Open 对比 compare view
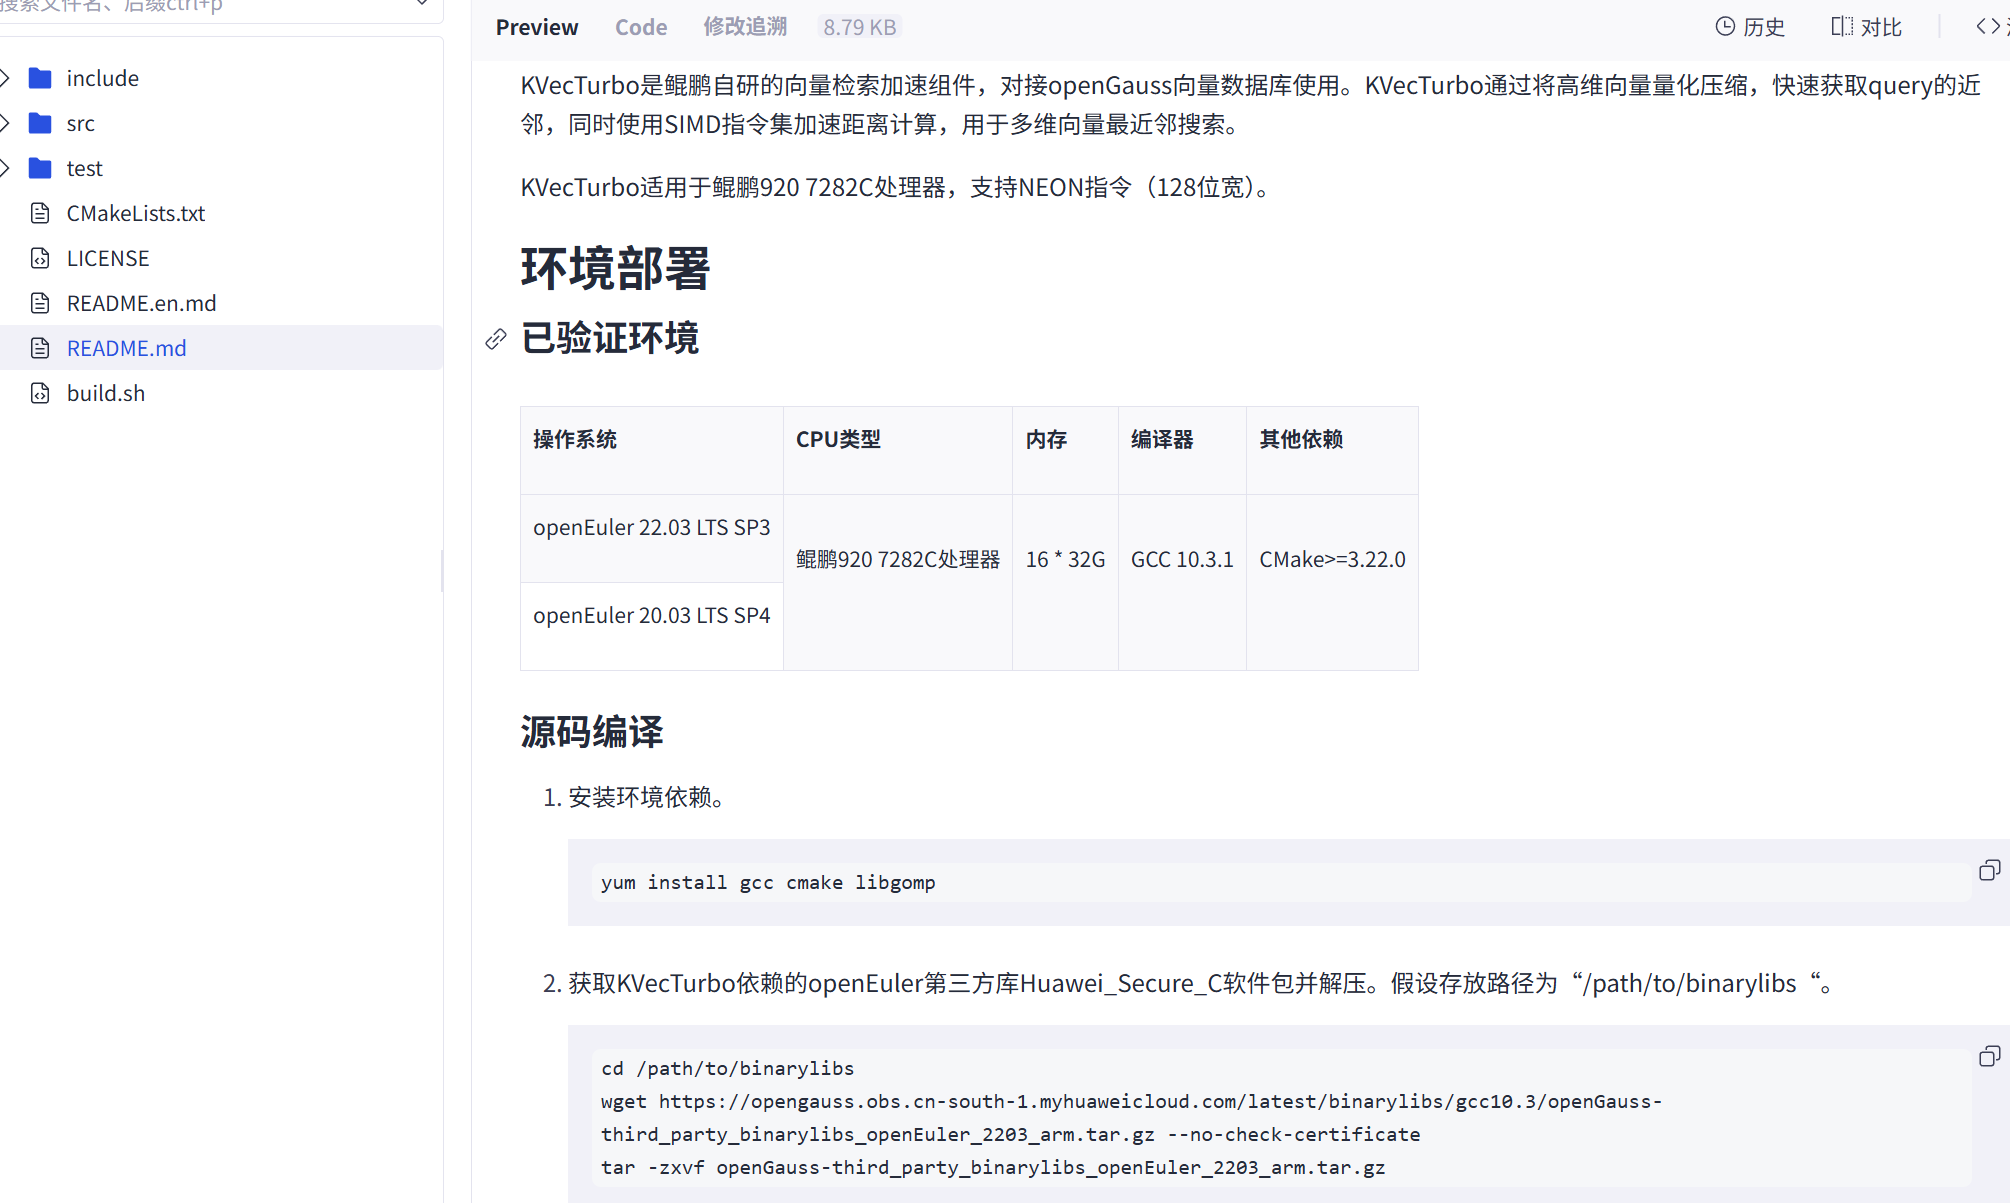Image resolution: width=2010 pixels, height=1203 pixels. point(1866,27)
